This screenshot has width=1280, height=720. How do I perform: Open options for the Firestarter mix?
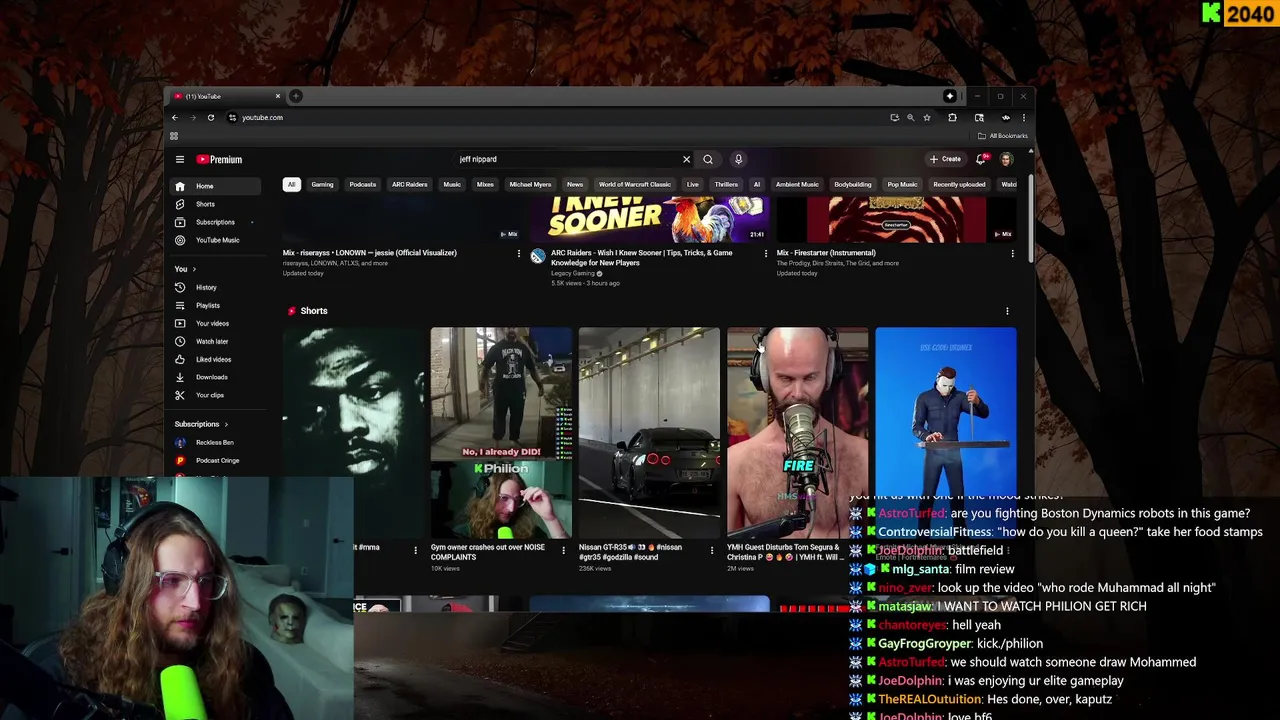pyautogui.click(x=1012, y=254)
